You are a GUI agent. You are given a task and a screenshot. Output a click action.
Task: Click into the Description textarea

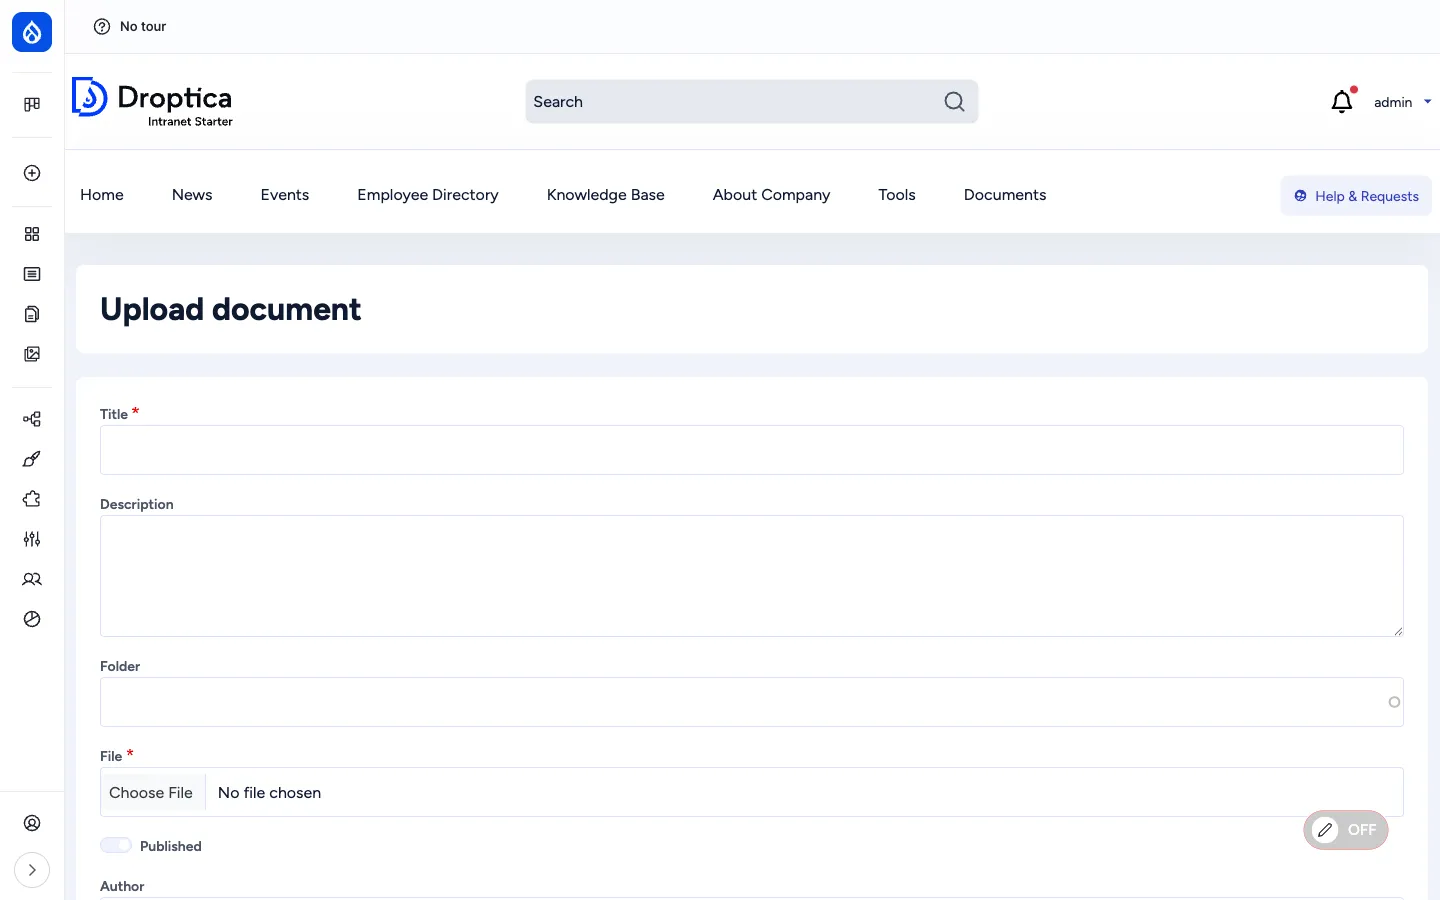click(752, 576)
